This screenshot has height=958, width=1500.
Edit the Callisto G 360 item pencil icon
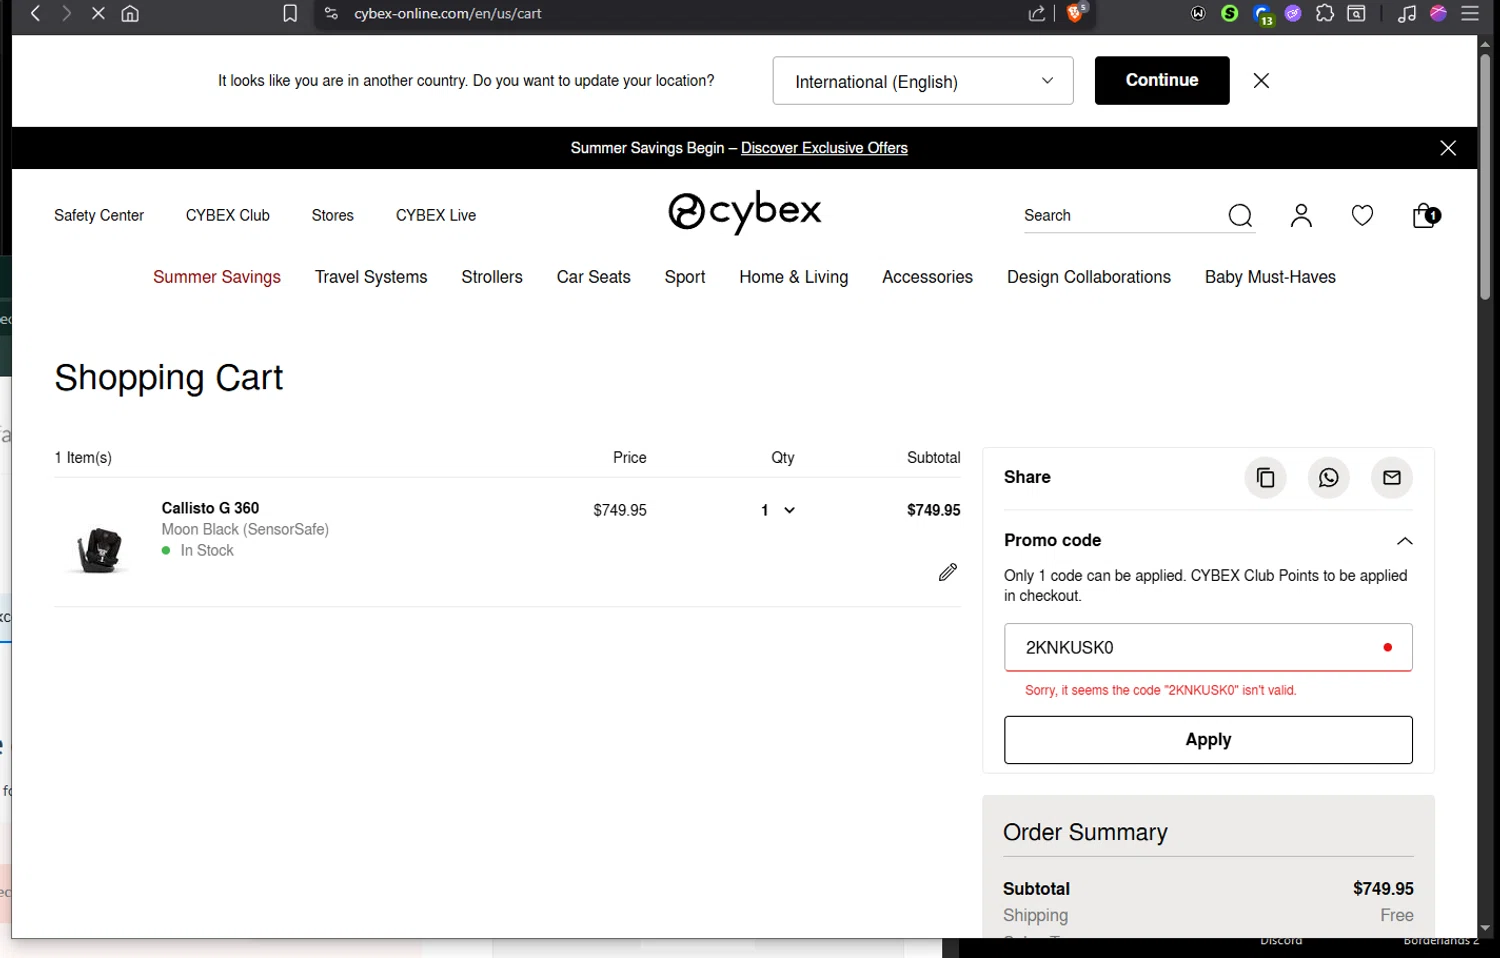tap(948, 572)
